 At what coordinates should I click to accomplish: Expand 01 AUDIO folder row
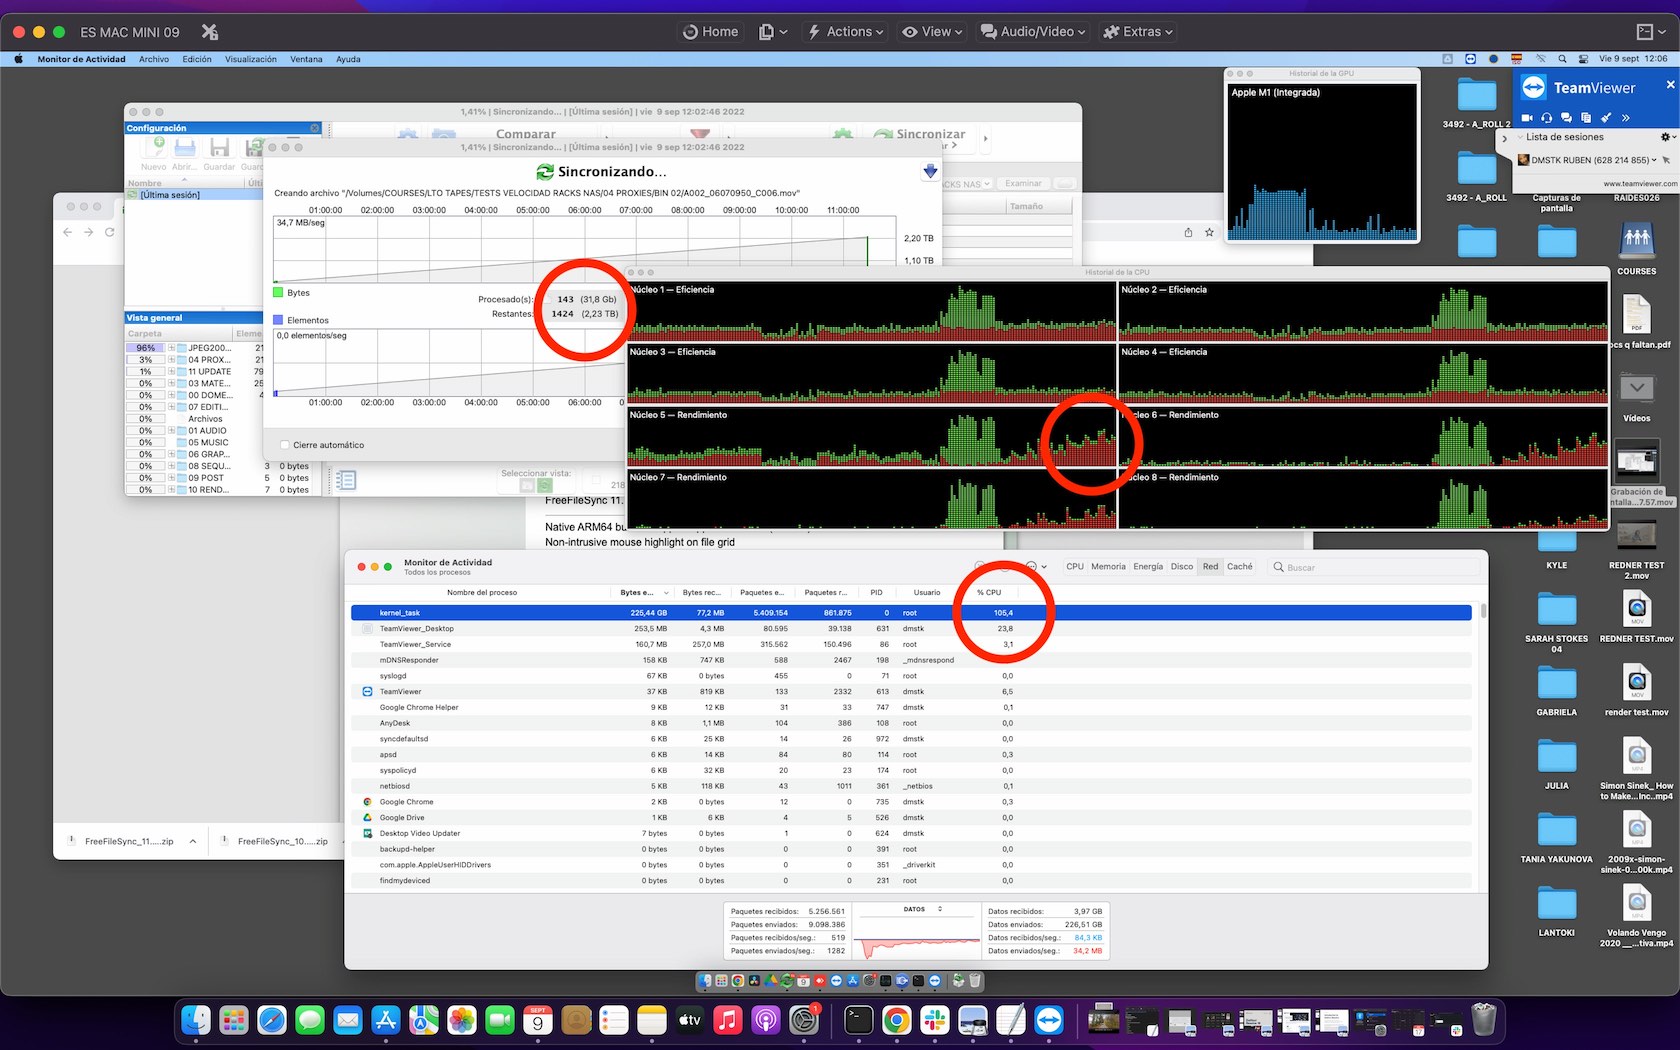(171, 431)
